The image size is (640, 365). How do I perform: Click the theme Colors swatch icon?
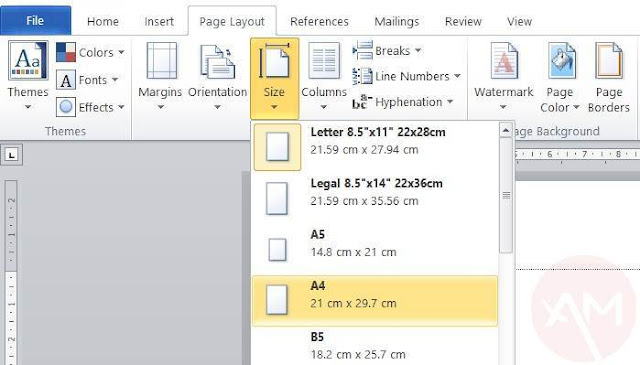pos(66,52)
